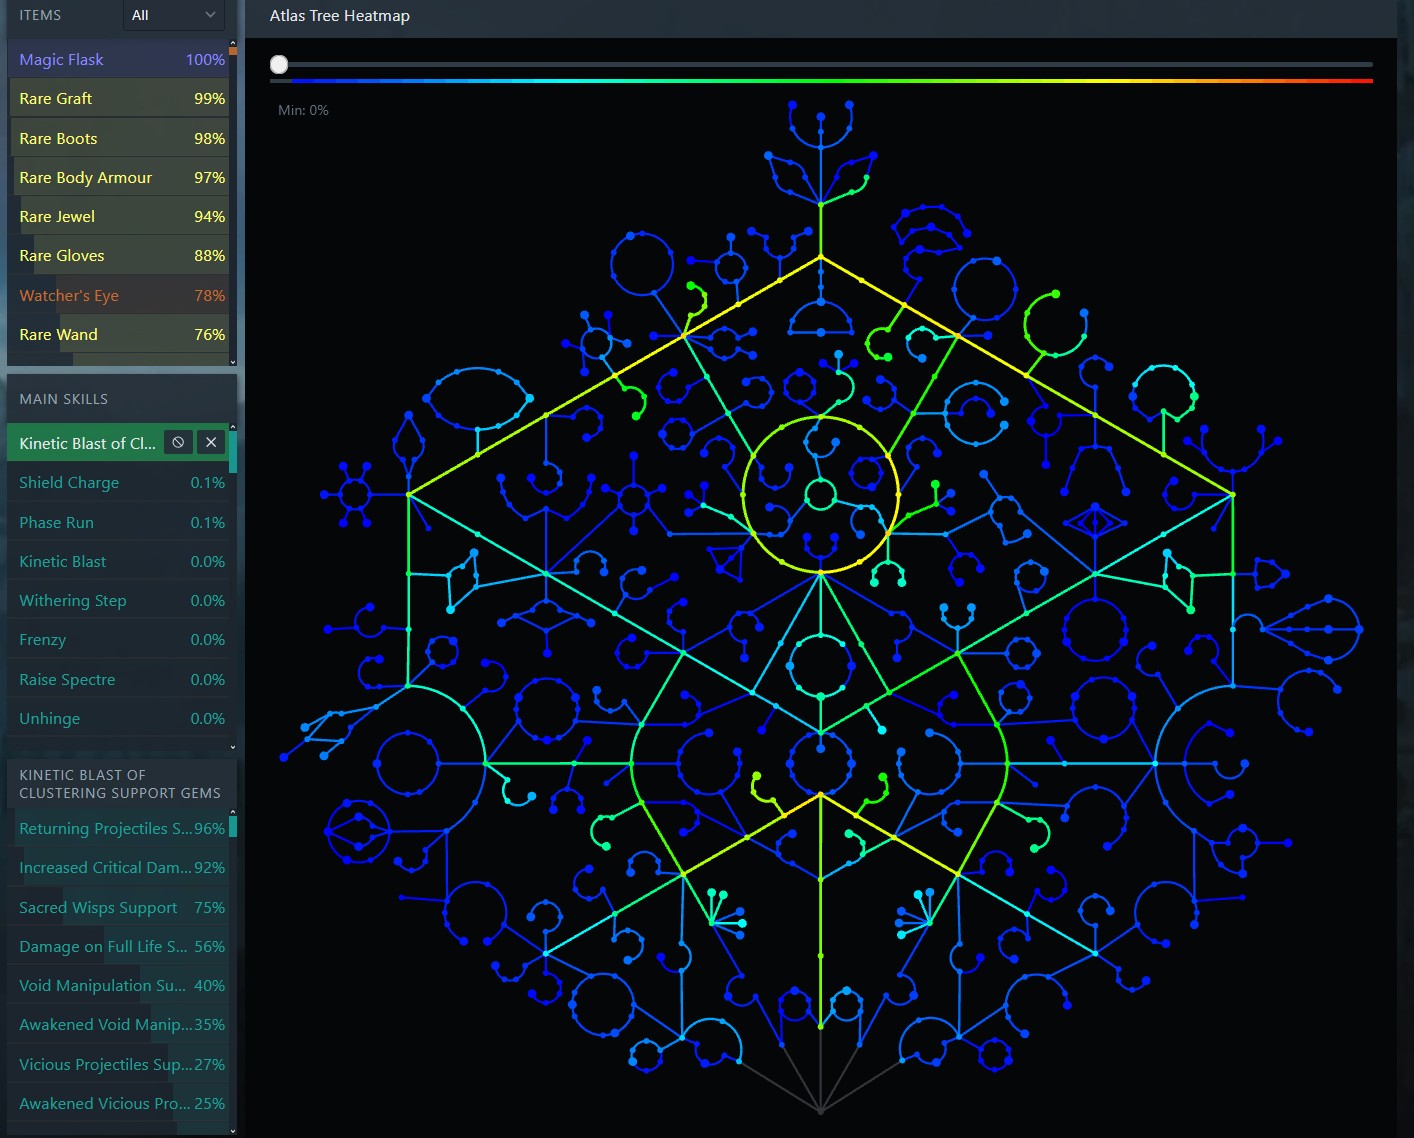The height and width of the screenshot is (1138, 1414).
Task: Select the Unhinge skill row
Action: coord(118,718)
